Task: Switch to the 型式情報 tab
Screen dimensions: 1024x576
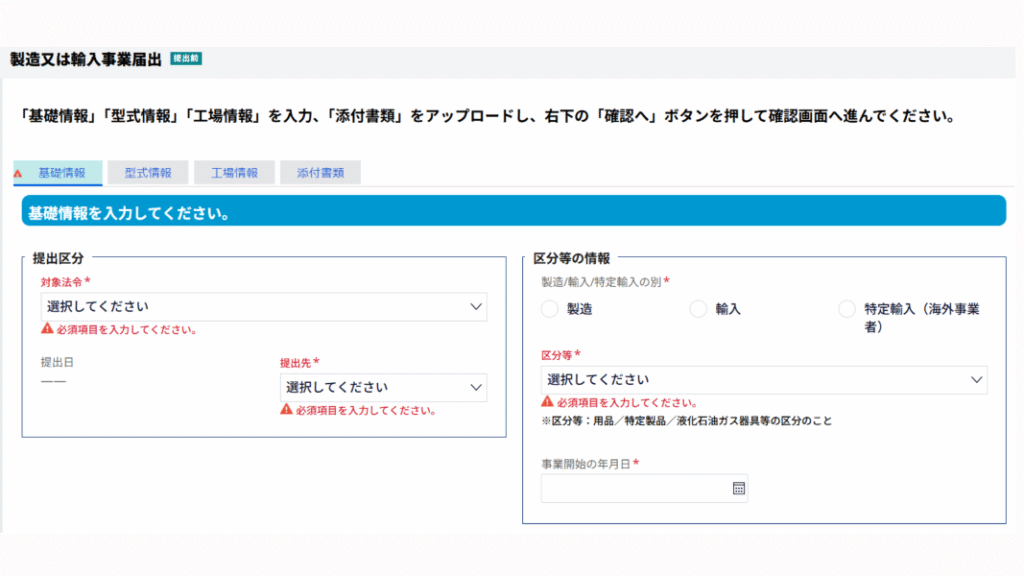Action: pyautogui.click(x=148, y=172)
